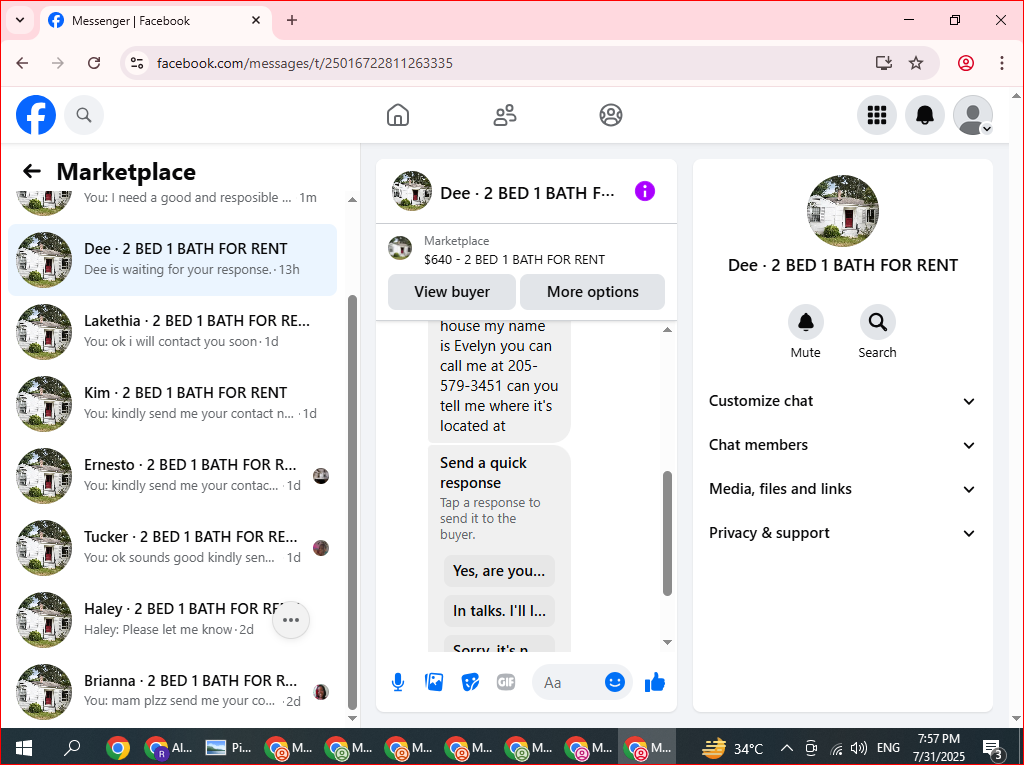This screenshot has width=1024, height=765.
Task: Go back with browser back arrow
Action: [22, 63]
